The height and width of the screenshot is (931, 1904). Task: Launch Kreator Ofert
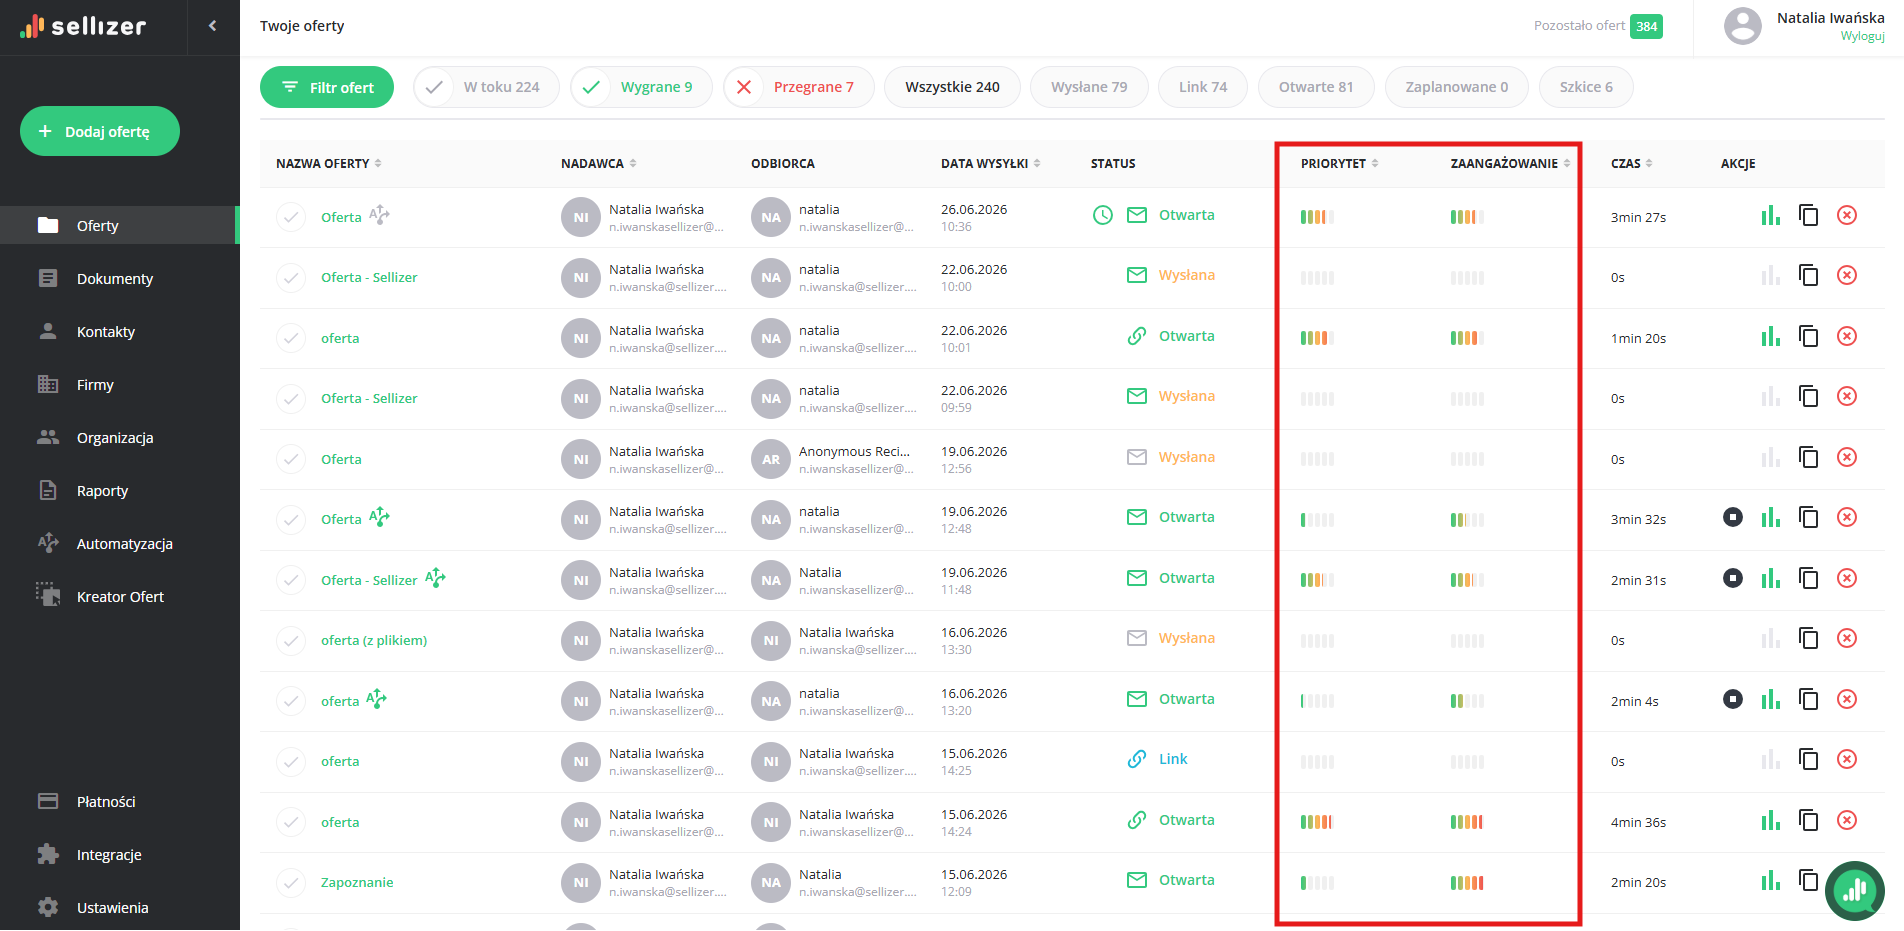tap(120, 596)
